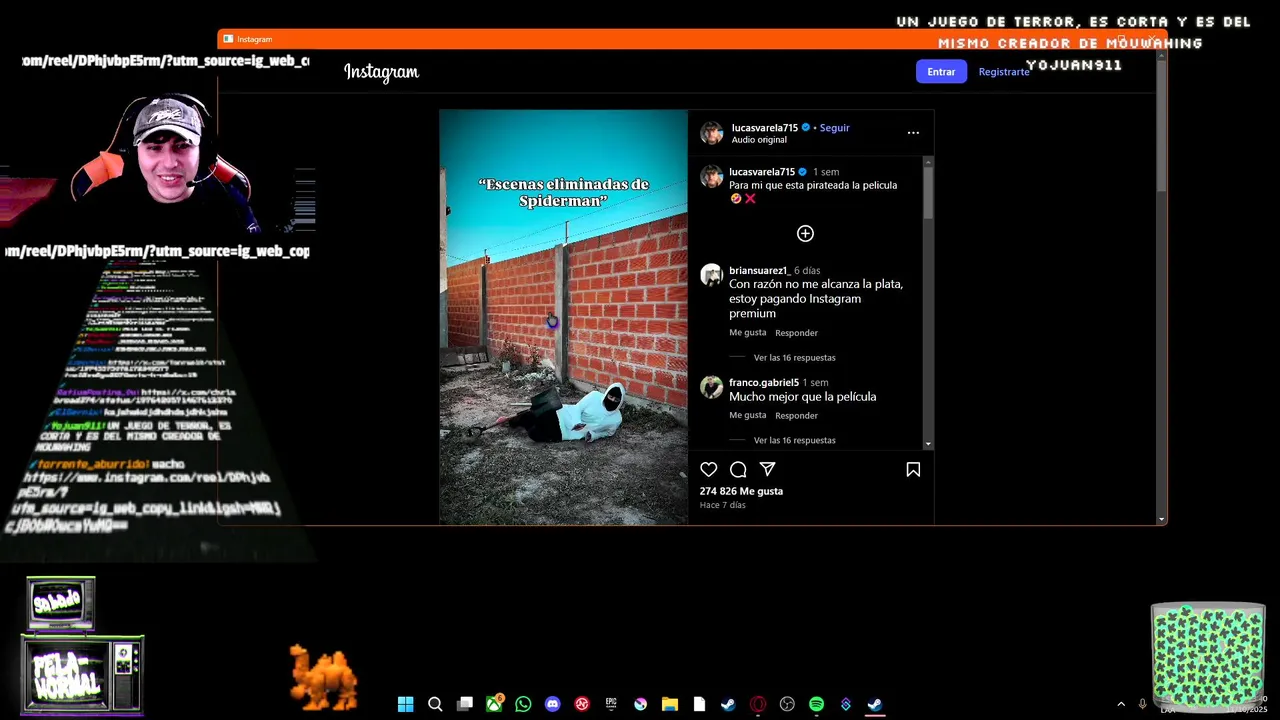Click the Hace 7 días timestamp
This screenshot has width=1280, height=720.
pyautogui.click(x=722, y=505)
